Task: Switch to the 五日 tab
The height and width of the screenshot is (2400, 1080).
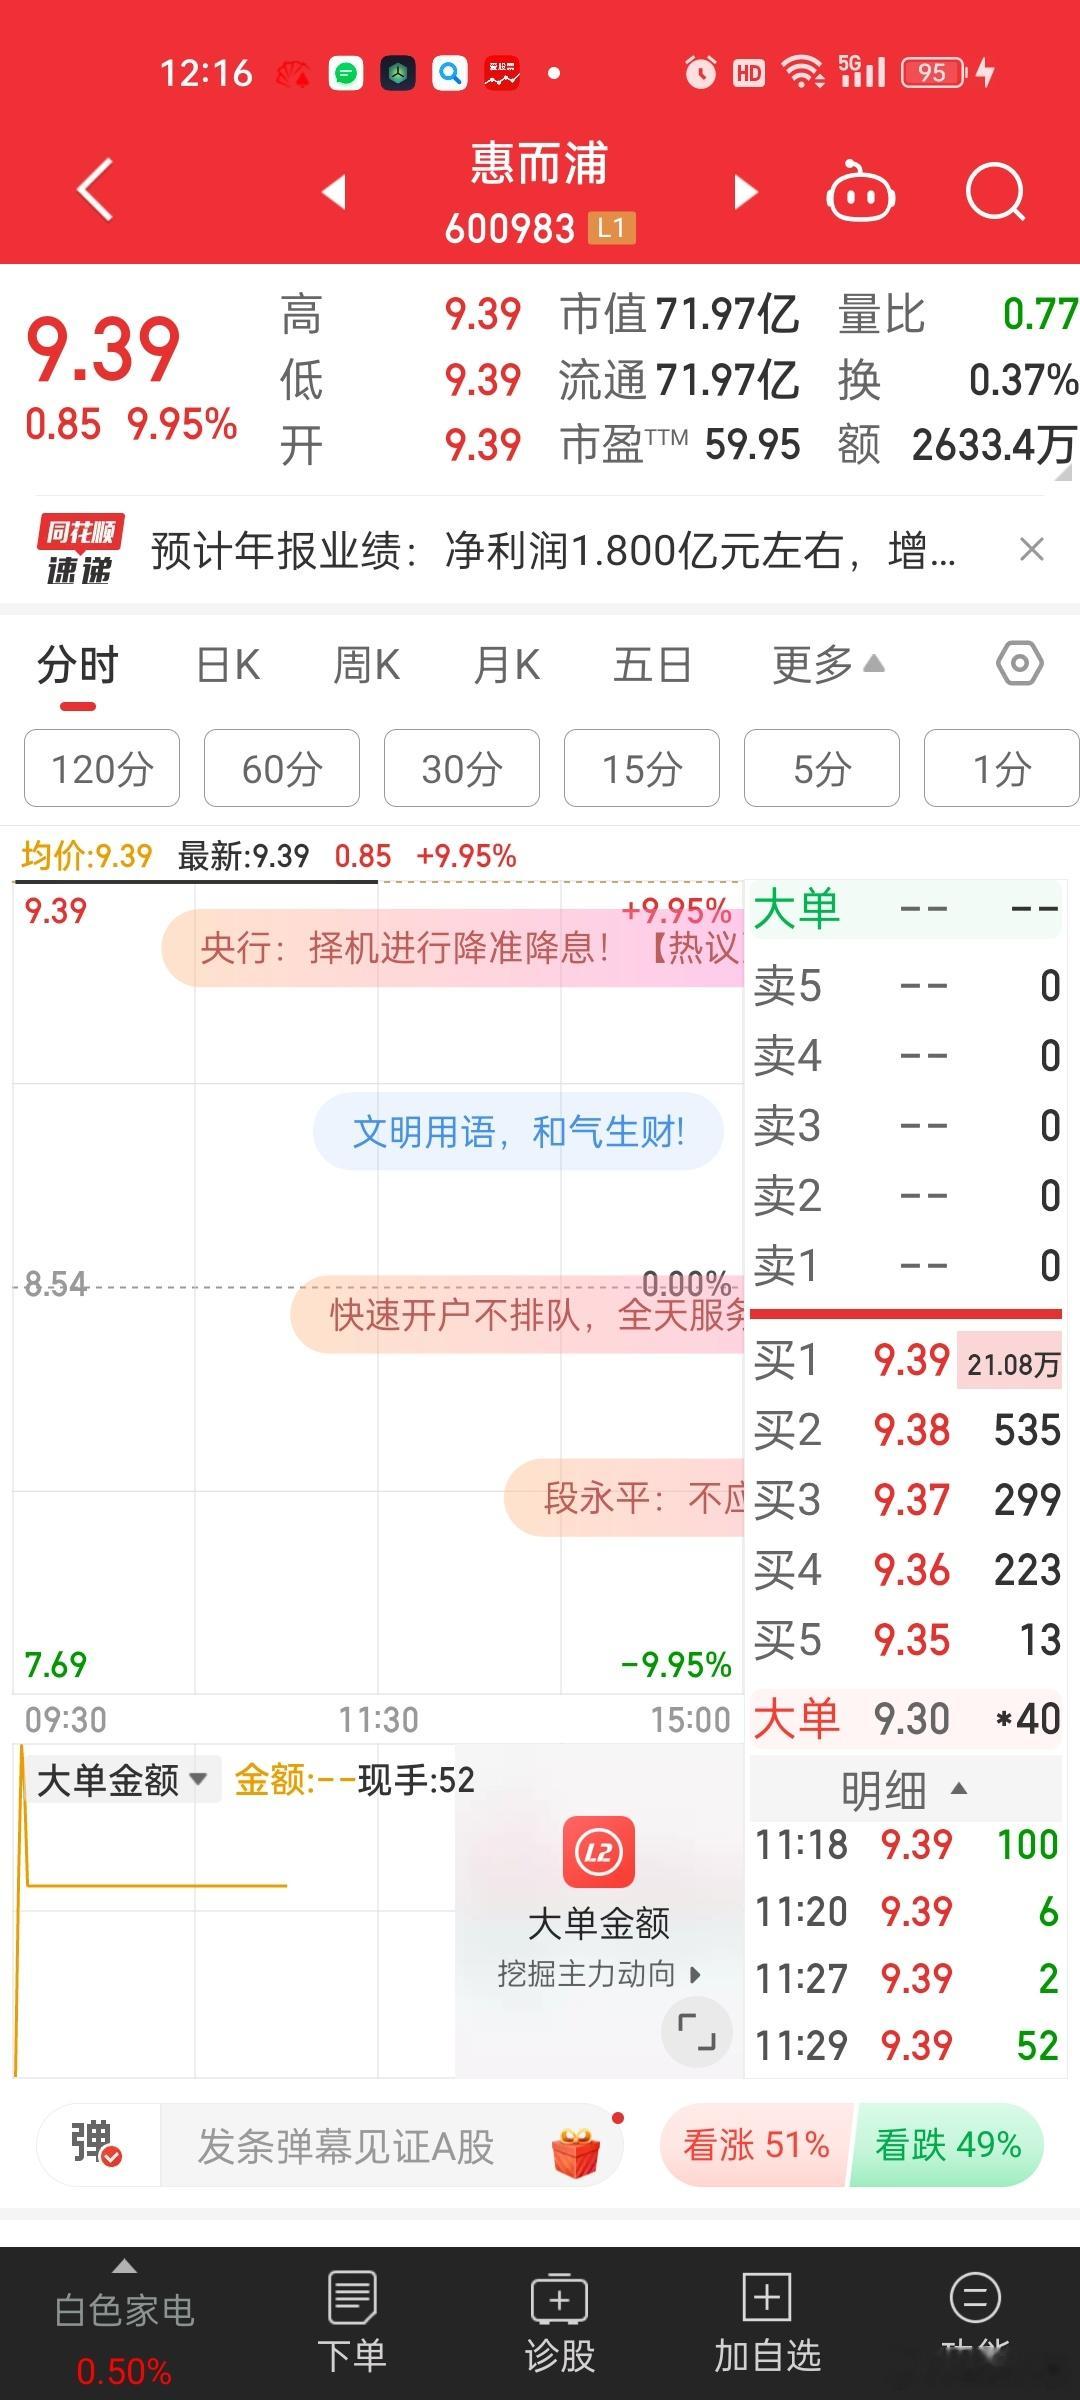Action: (652, 665)
